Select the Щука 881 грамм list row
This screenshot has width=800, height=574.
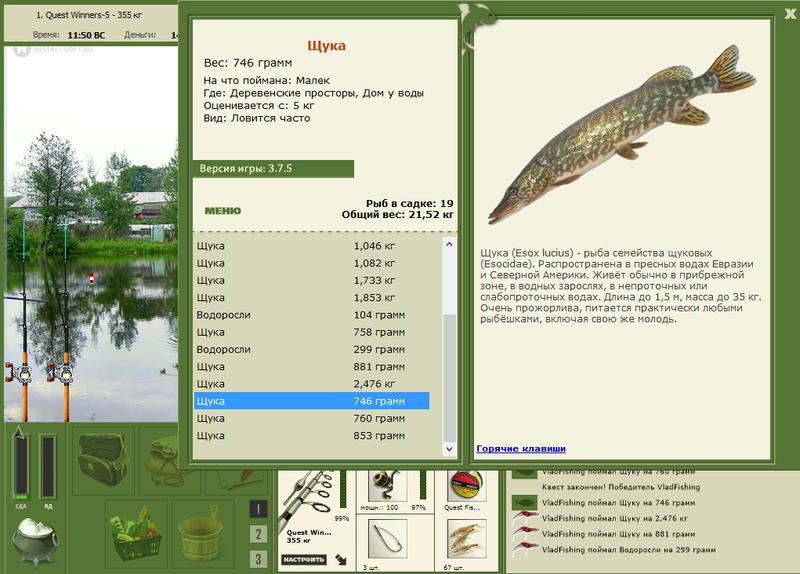311,367
